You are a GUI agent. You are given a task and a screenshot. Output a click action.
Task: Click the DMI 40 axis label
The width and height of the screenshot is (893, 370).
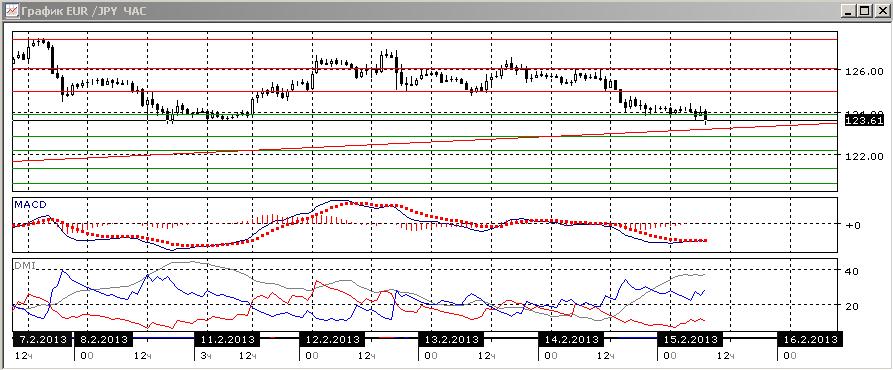point(852,271)
